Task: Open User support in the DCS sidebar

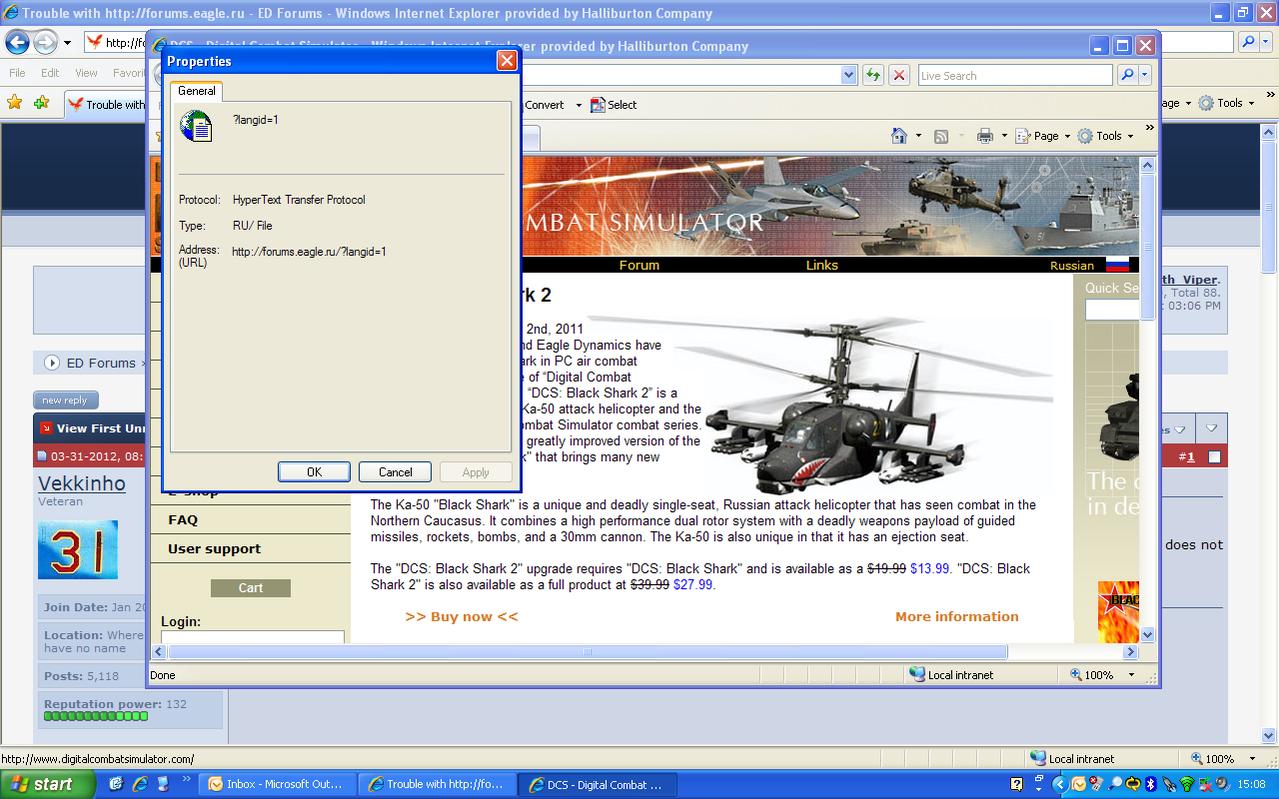Action: (x=214, y=549)
